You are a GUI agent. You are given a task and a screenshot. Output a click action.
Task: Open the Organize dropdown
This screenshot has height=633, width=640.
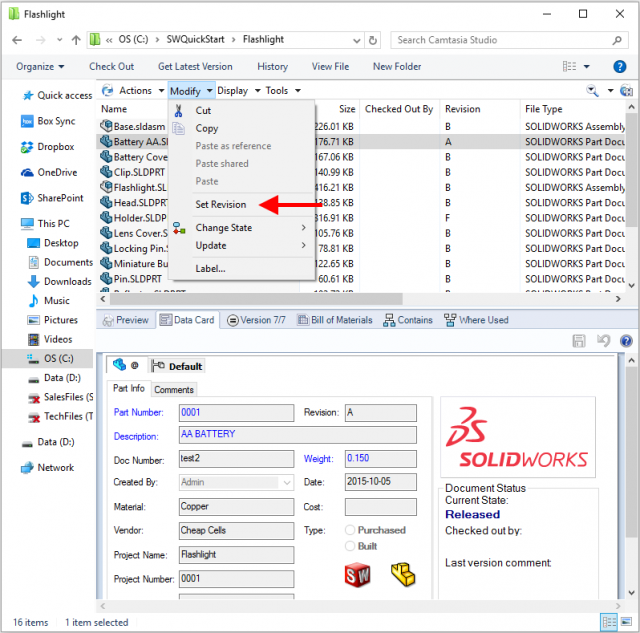(x=40, y=67)
